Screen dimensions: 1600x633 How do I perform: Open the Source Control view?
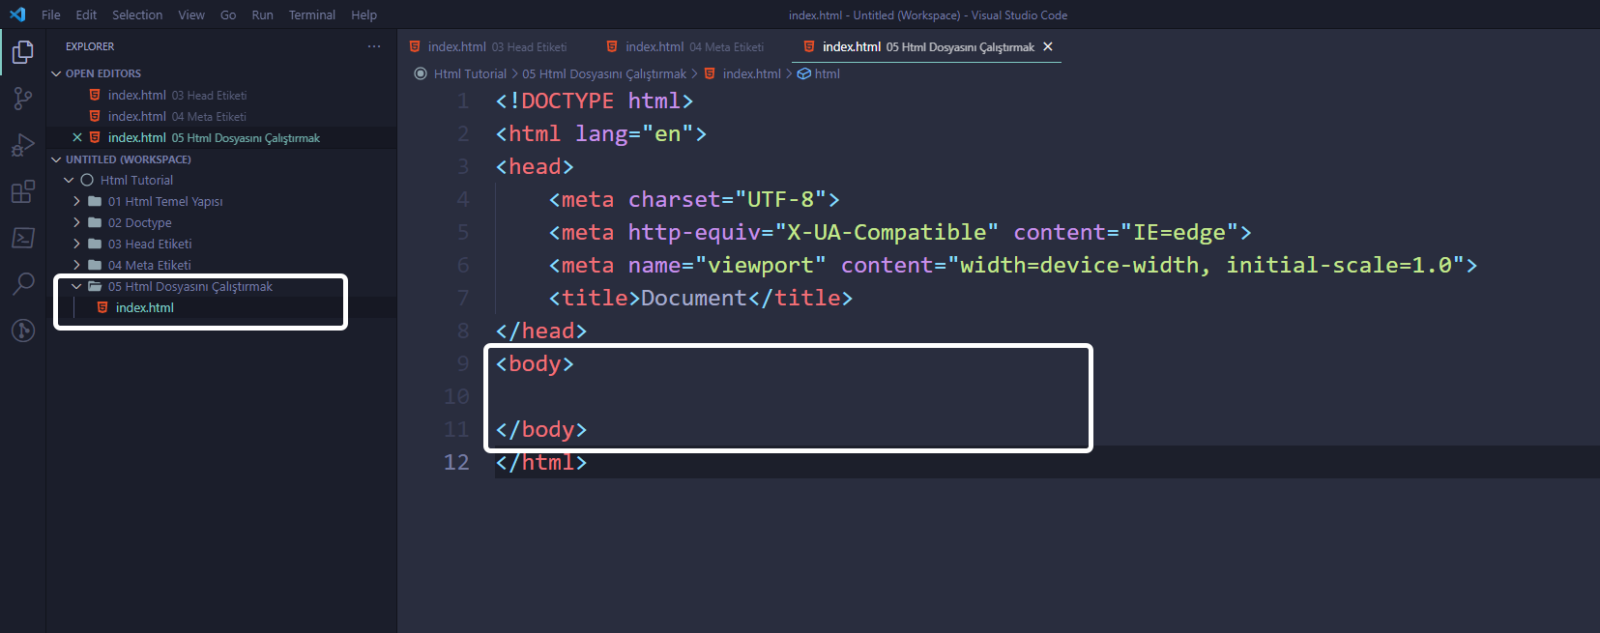(22, 98)
